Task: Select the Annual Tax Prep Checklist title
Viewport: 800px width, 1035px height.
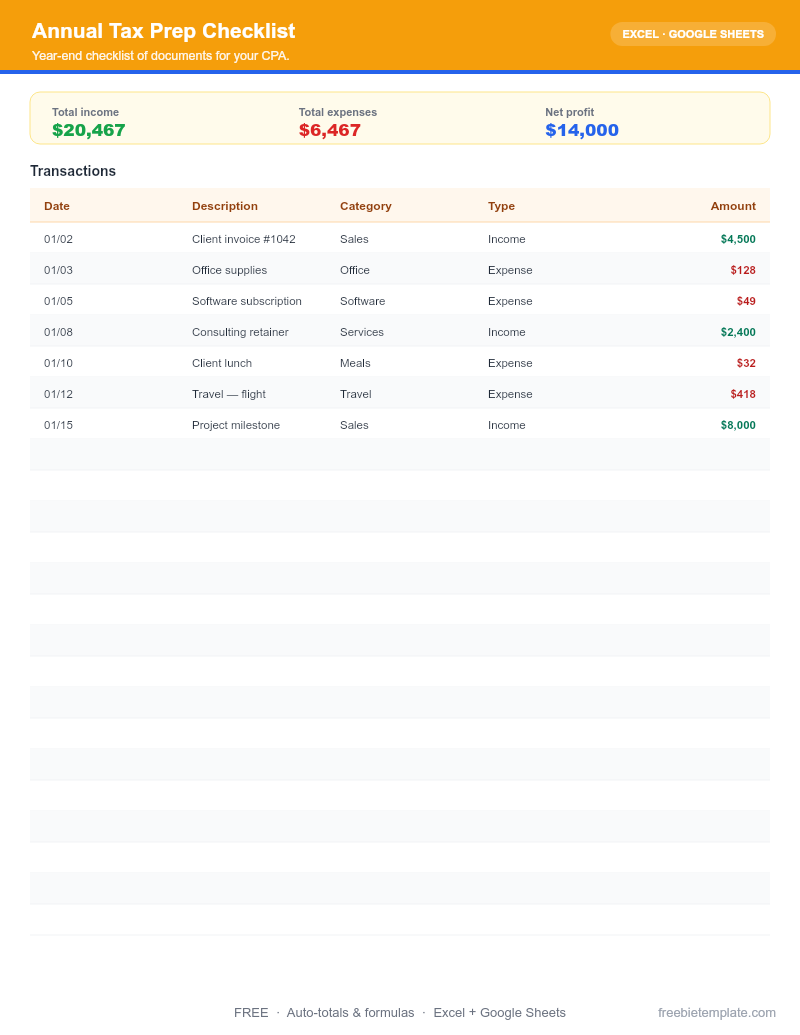Action: click(163, 31)
